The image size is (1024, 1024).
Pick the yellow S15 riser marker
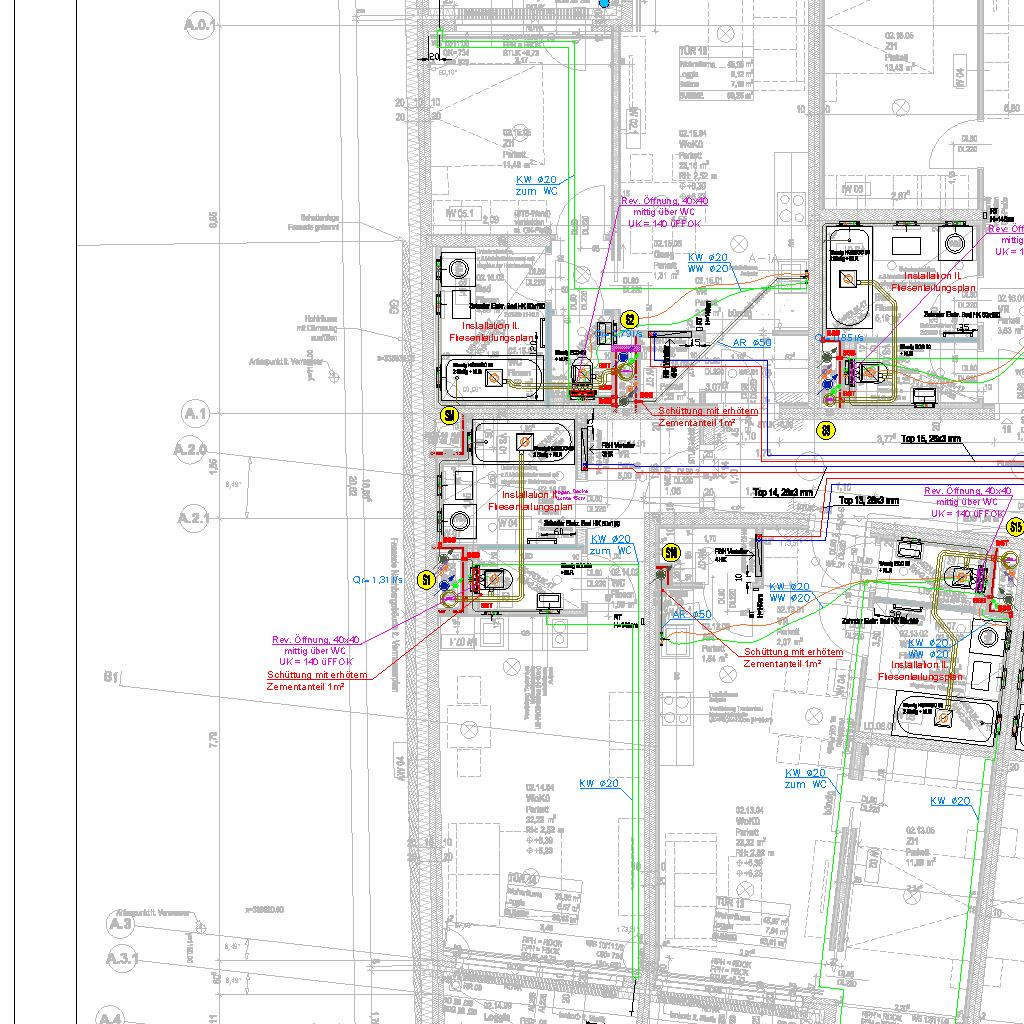point(1016,526)
